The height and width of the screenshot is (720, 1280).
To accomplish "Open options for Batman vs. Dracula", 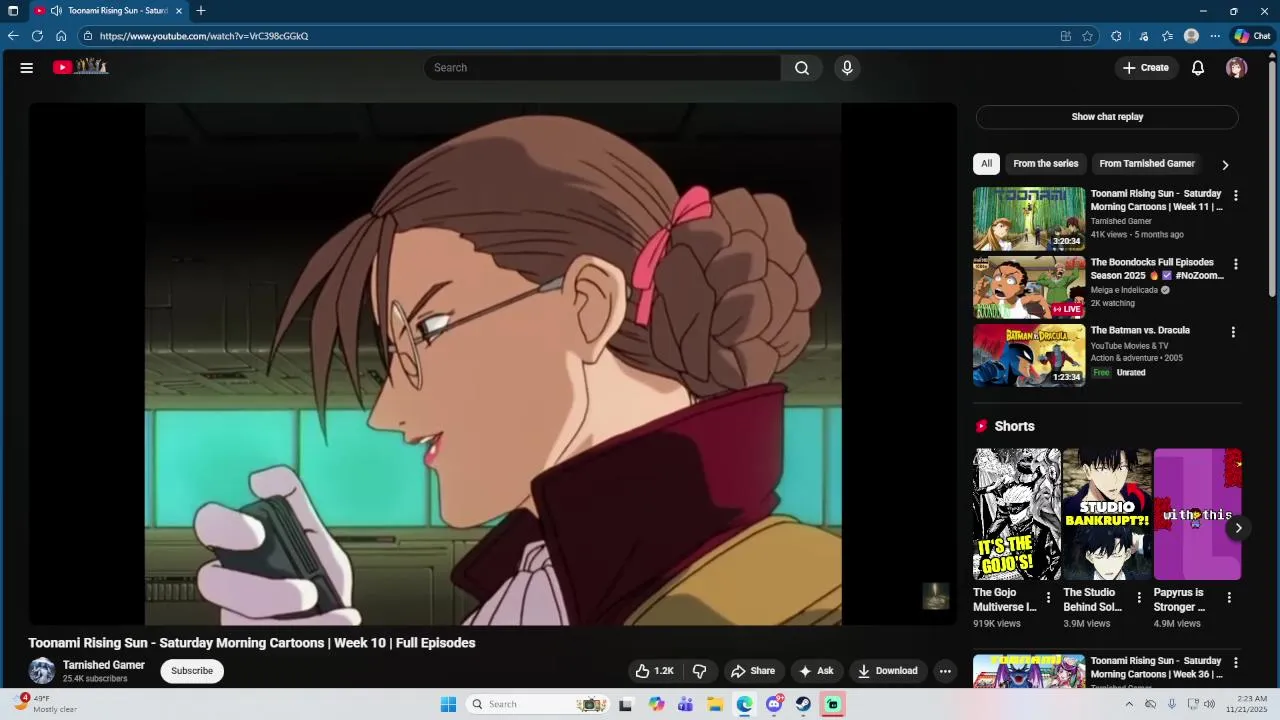I will point(1233,332).
